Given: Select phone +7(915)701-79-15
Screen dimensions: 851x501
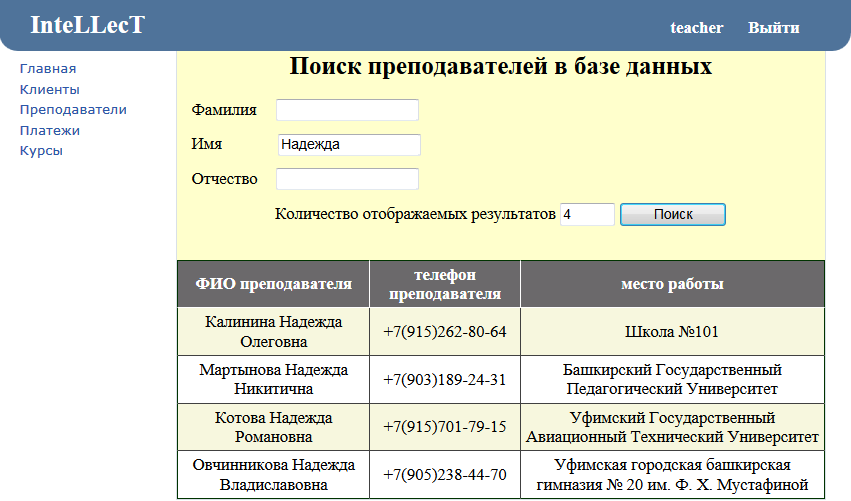Looking at the screenshot, I should pos(445,427).
